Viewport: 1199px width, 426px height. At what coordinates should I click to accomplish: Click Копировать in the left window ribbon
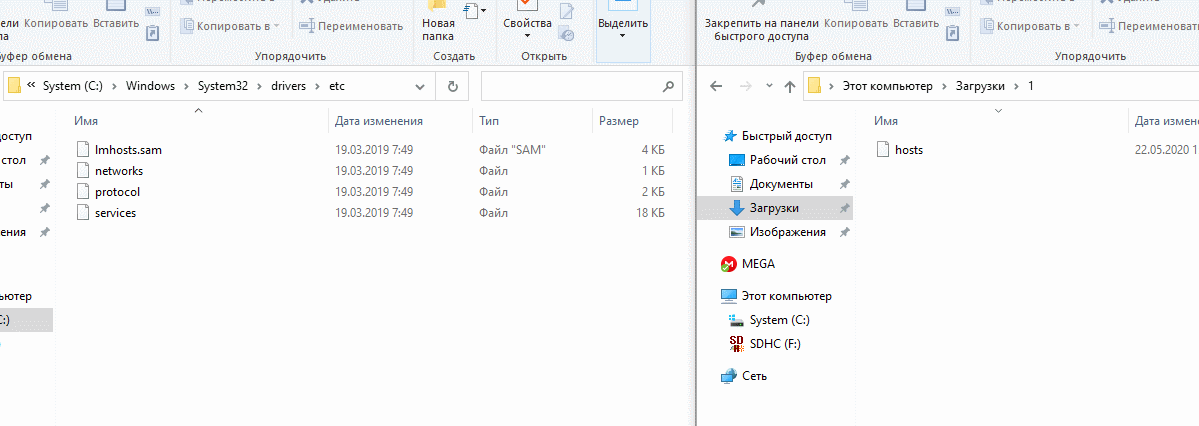click(55, 23)
